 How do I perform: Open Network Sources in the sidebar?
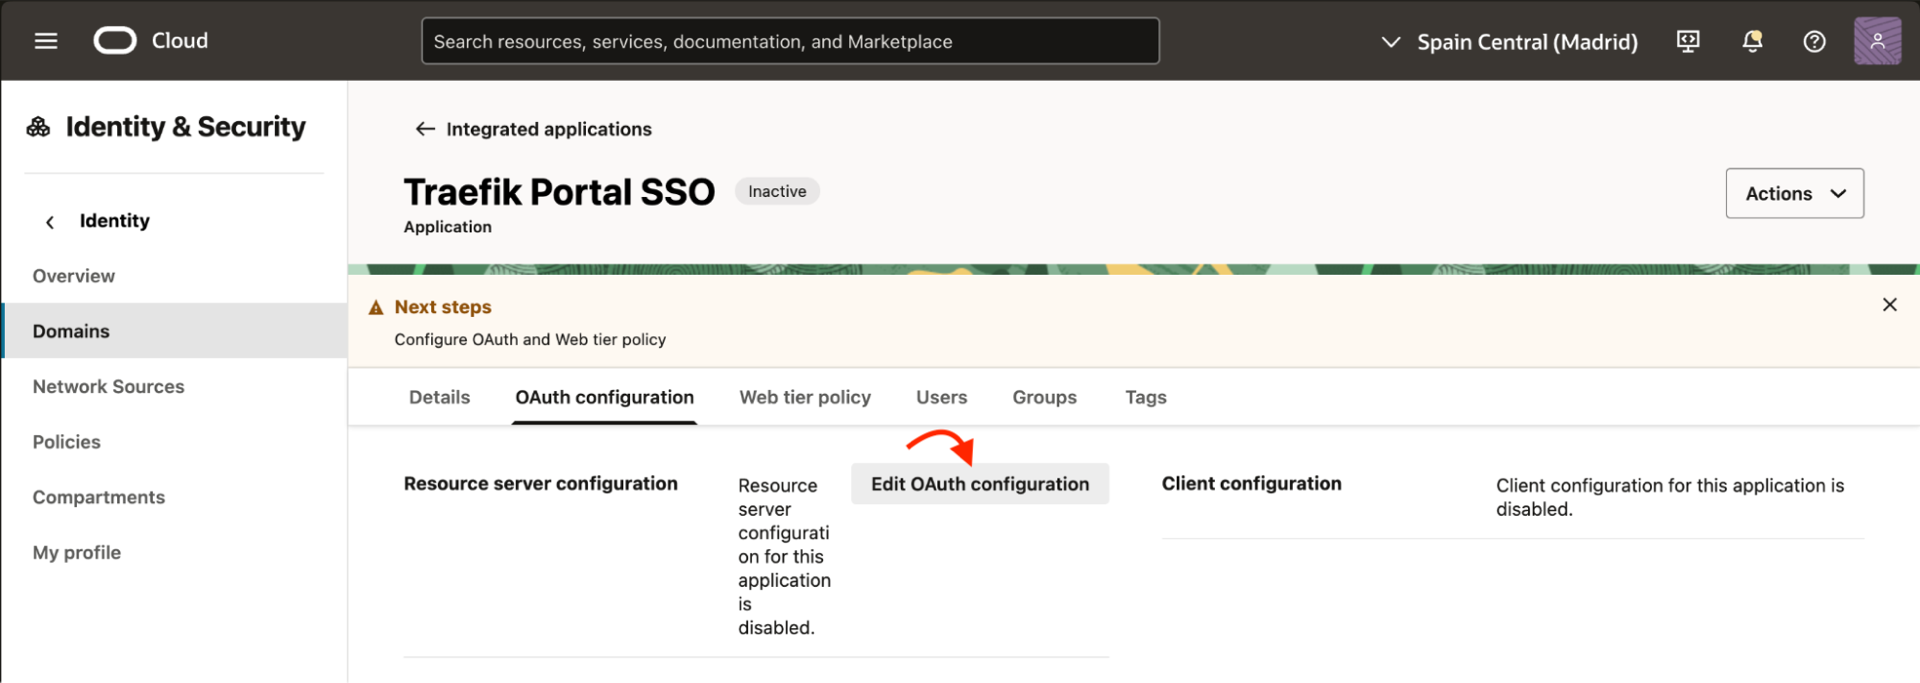pyautogui.click(x=108, y=387)
